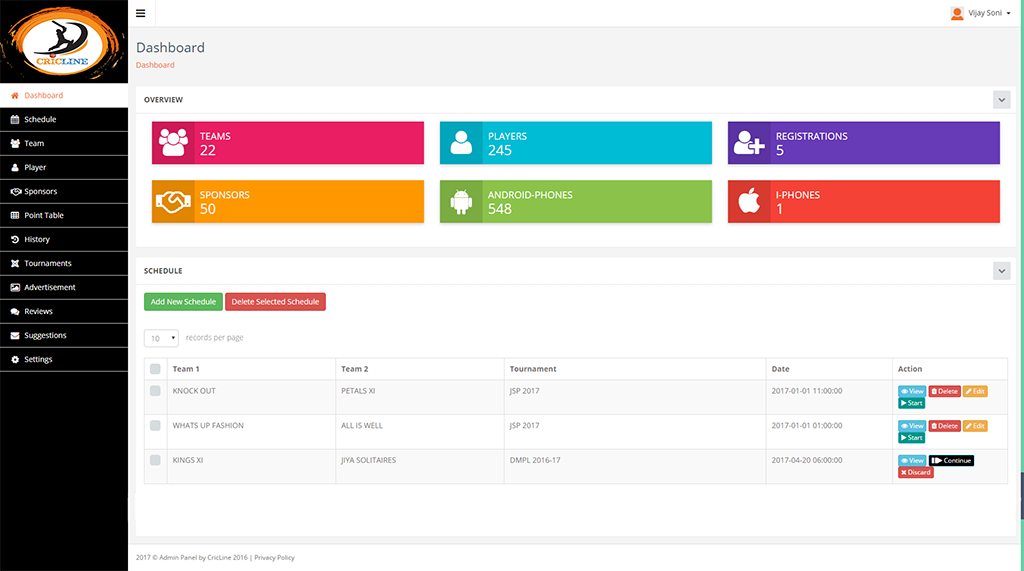
Task: Click the Android robot icon
Action: click(461, 201)
